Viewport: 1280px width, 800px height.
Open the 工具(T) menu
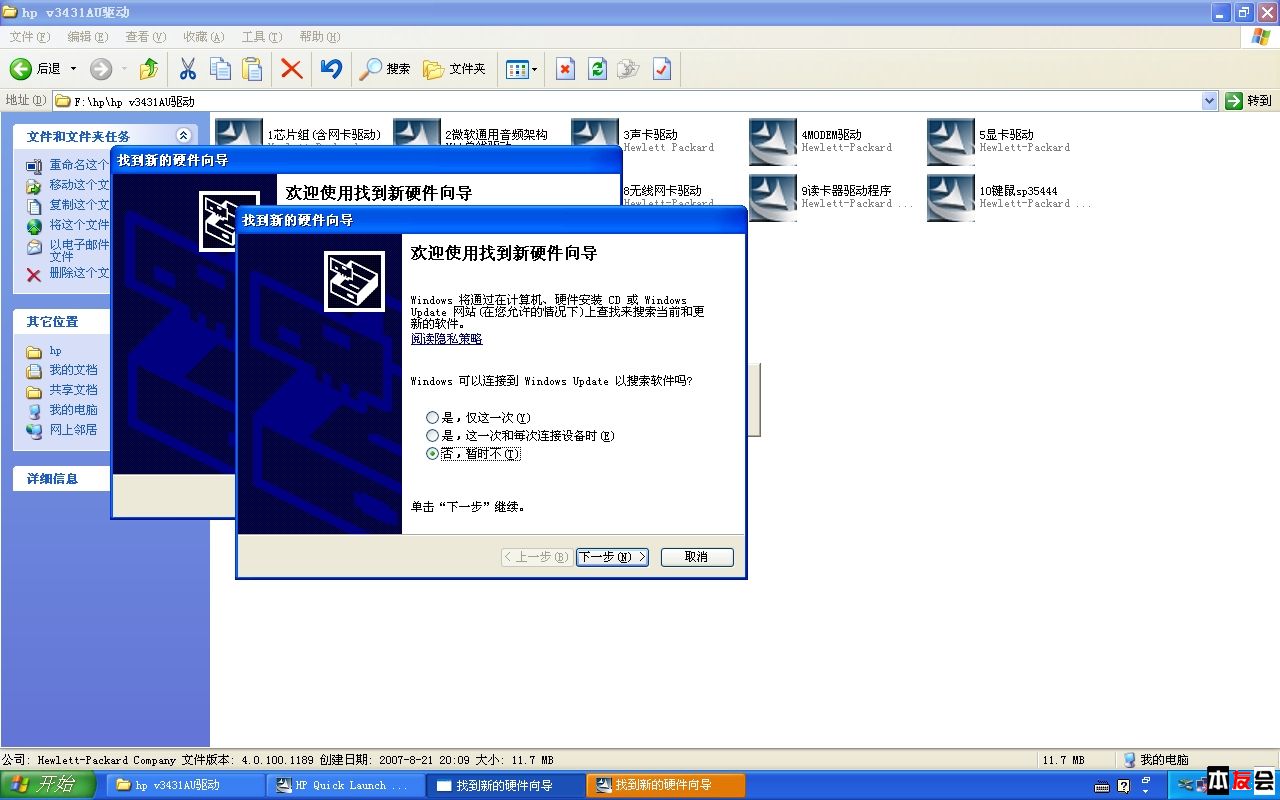click(x=261, y=37)
